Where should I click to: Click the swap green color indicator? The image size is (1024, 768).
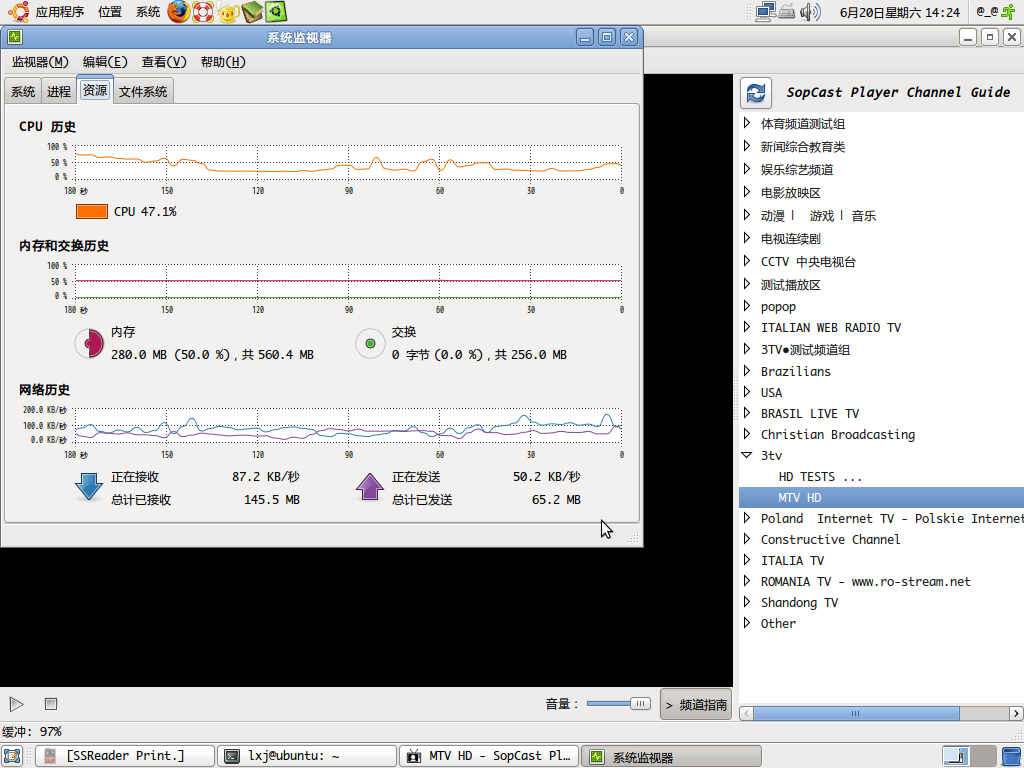click(x=370, y=344)
